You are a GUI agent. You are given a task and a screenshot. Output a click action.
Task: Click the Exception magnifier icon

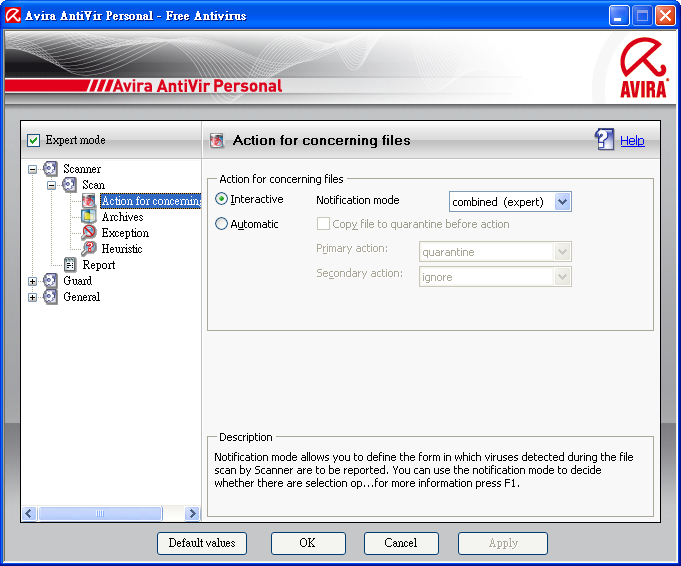pos(89,232)
